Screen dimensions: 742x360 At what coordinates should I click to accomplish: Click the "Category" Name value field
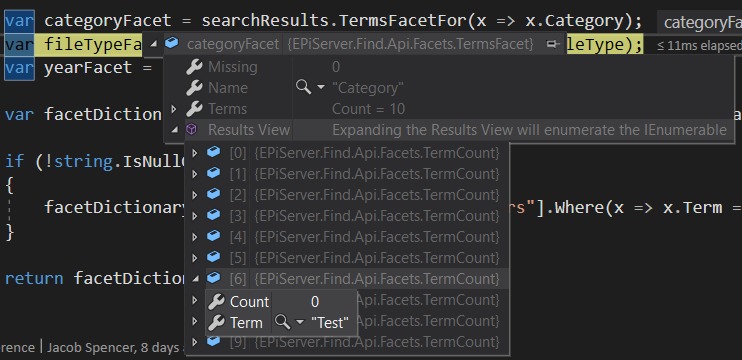[x=368, y=88]
